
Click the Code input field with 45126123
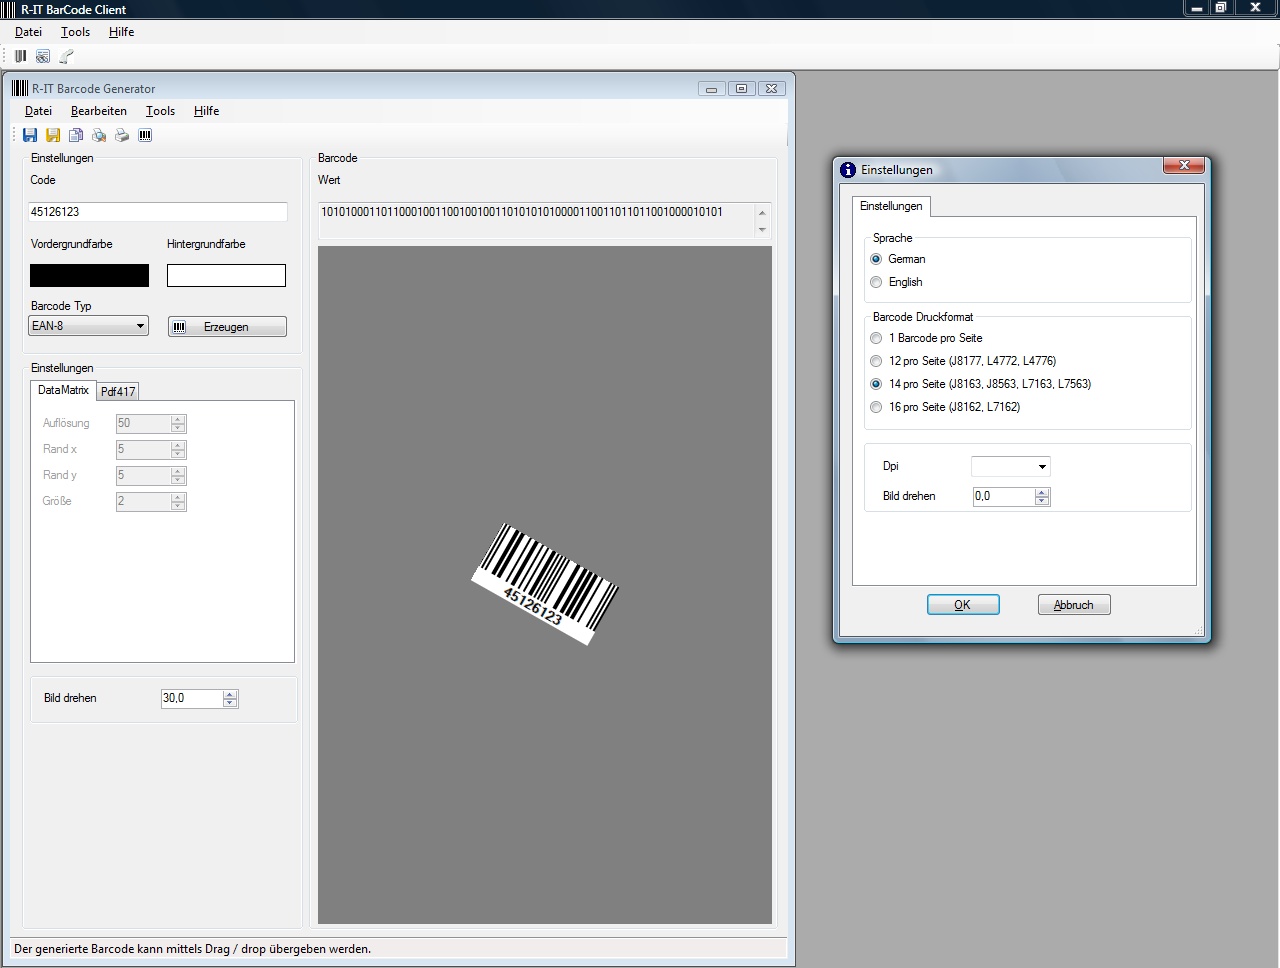coord(158,212)
